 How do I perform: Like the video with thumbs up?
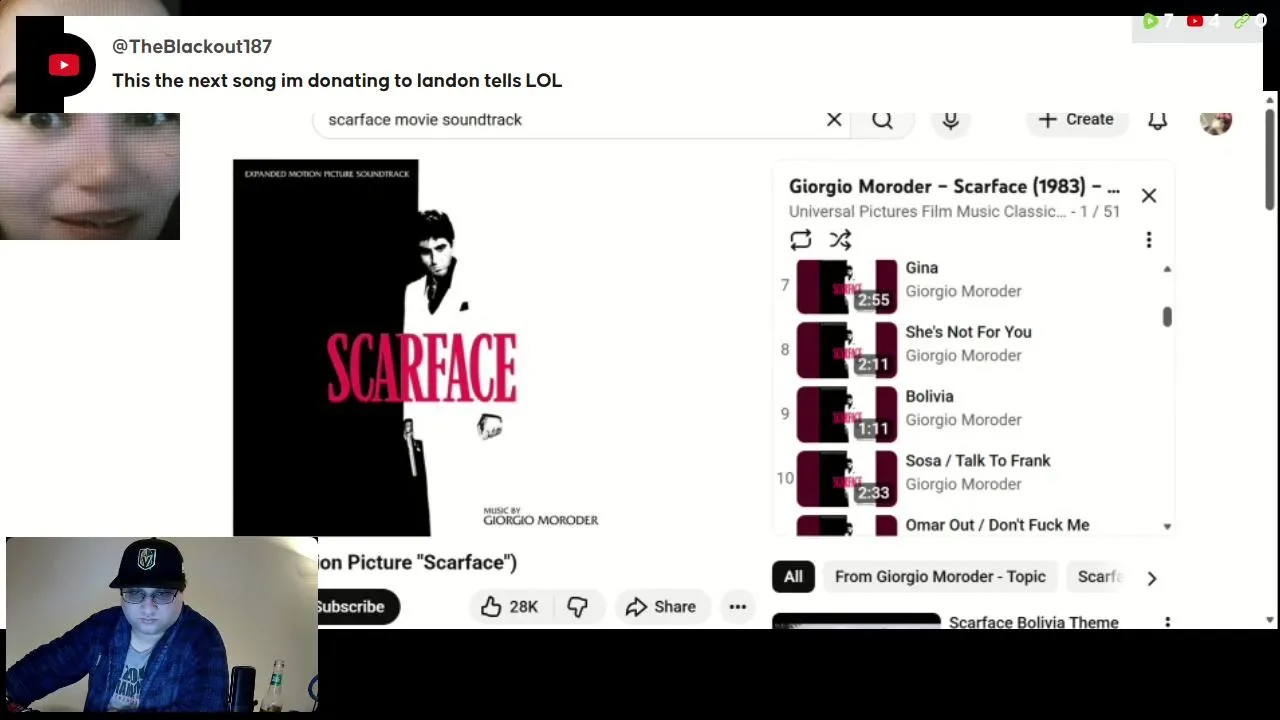510,606
